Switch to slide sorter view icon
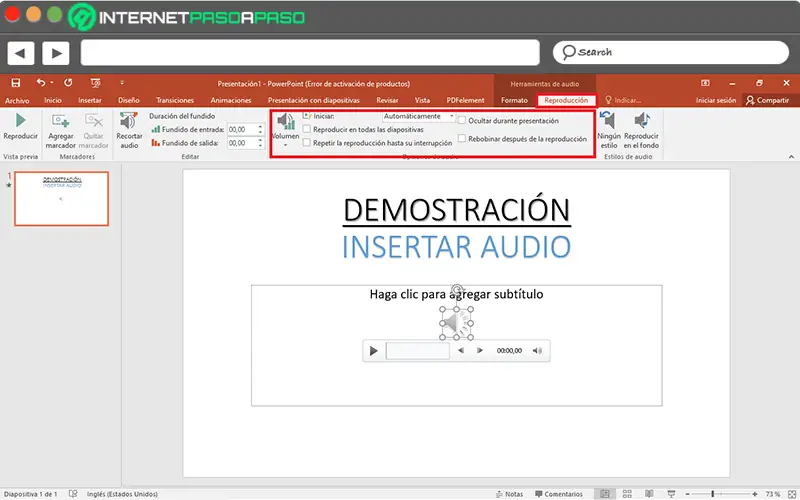 pos(625,494)
